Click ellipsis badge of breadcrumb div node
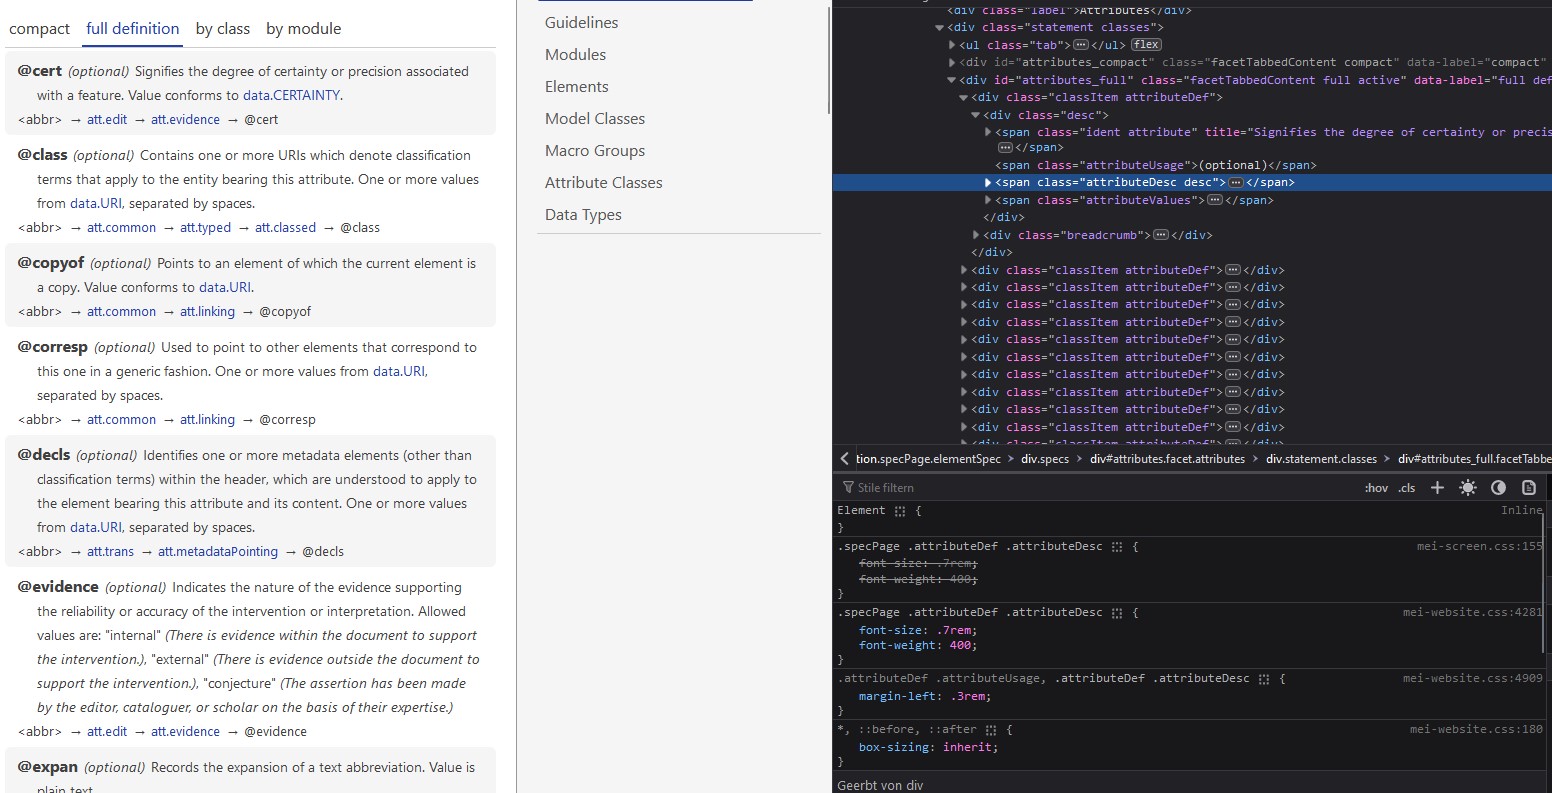The image size is (1552, 793). tap(1160, 235)
